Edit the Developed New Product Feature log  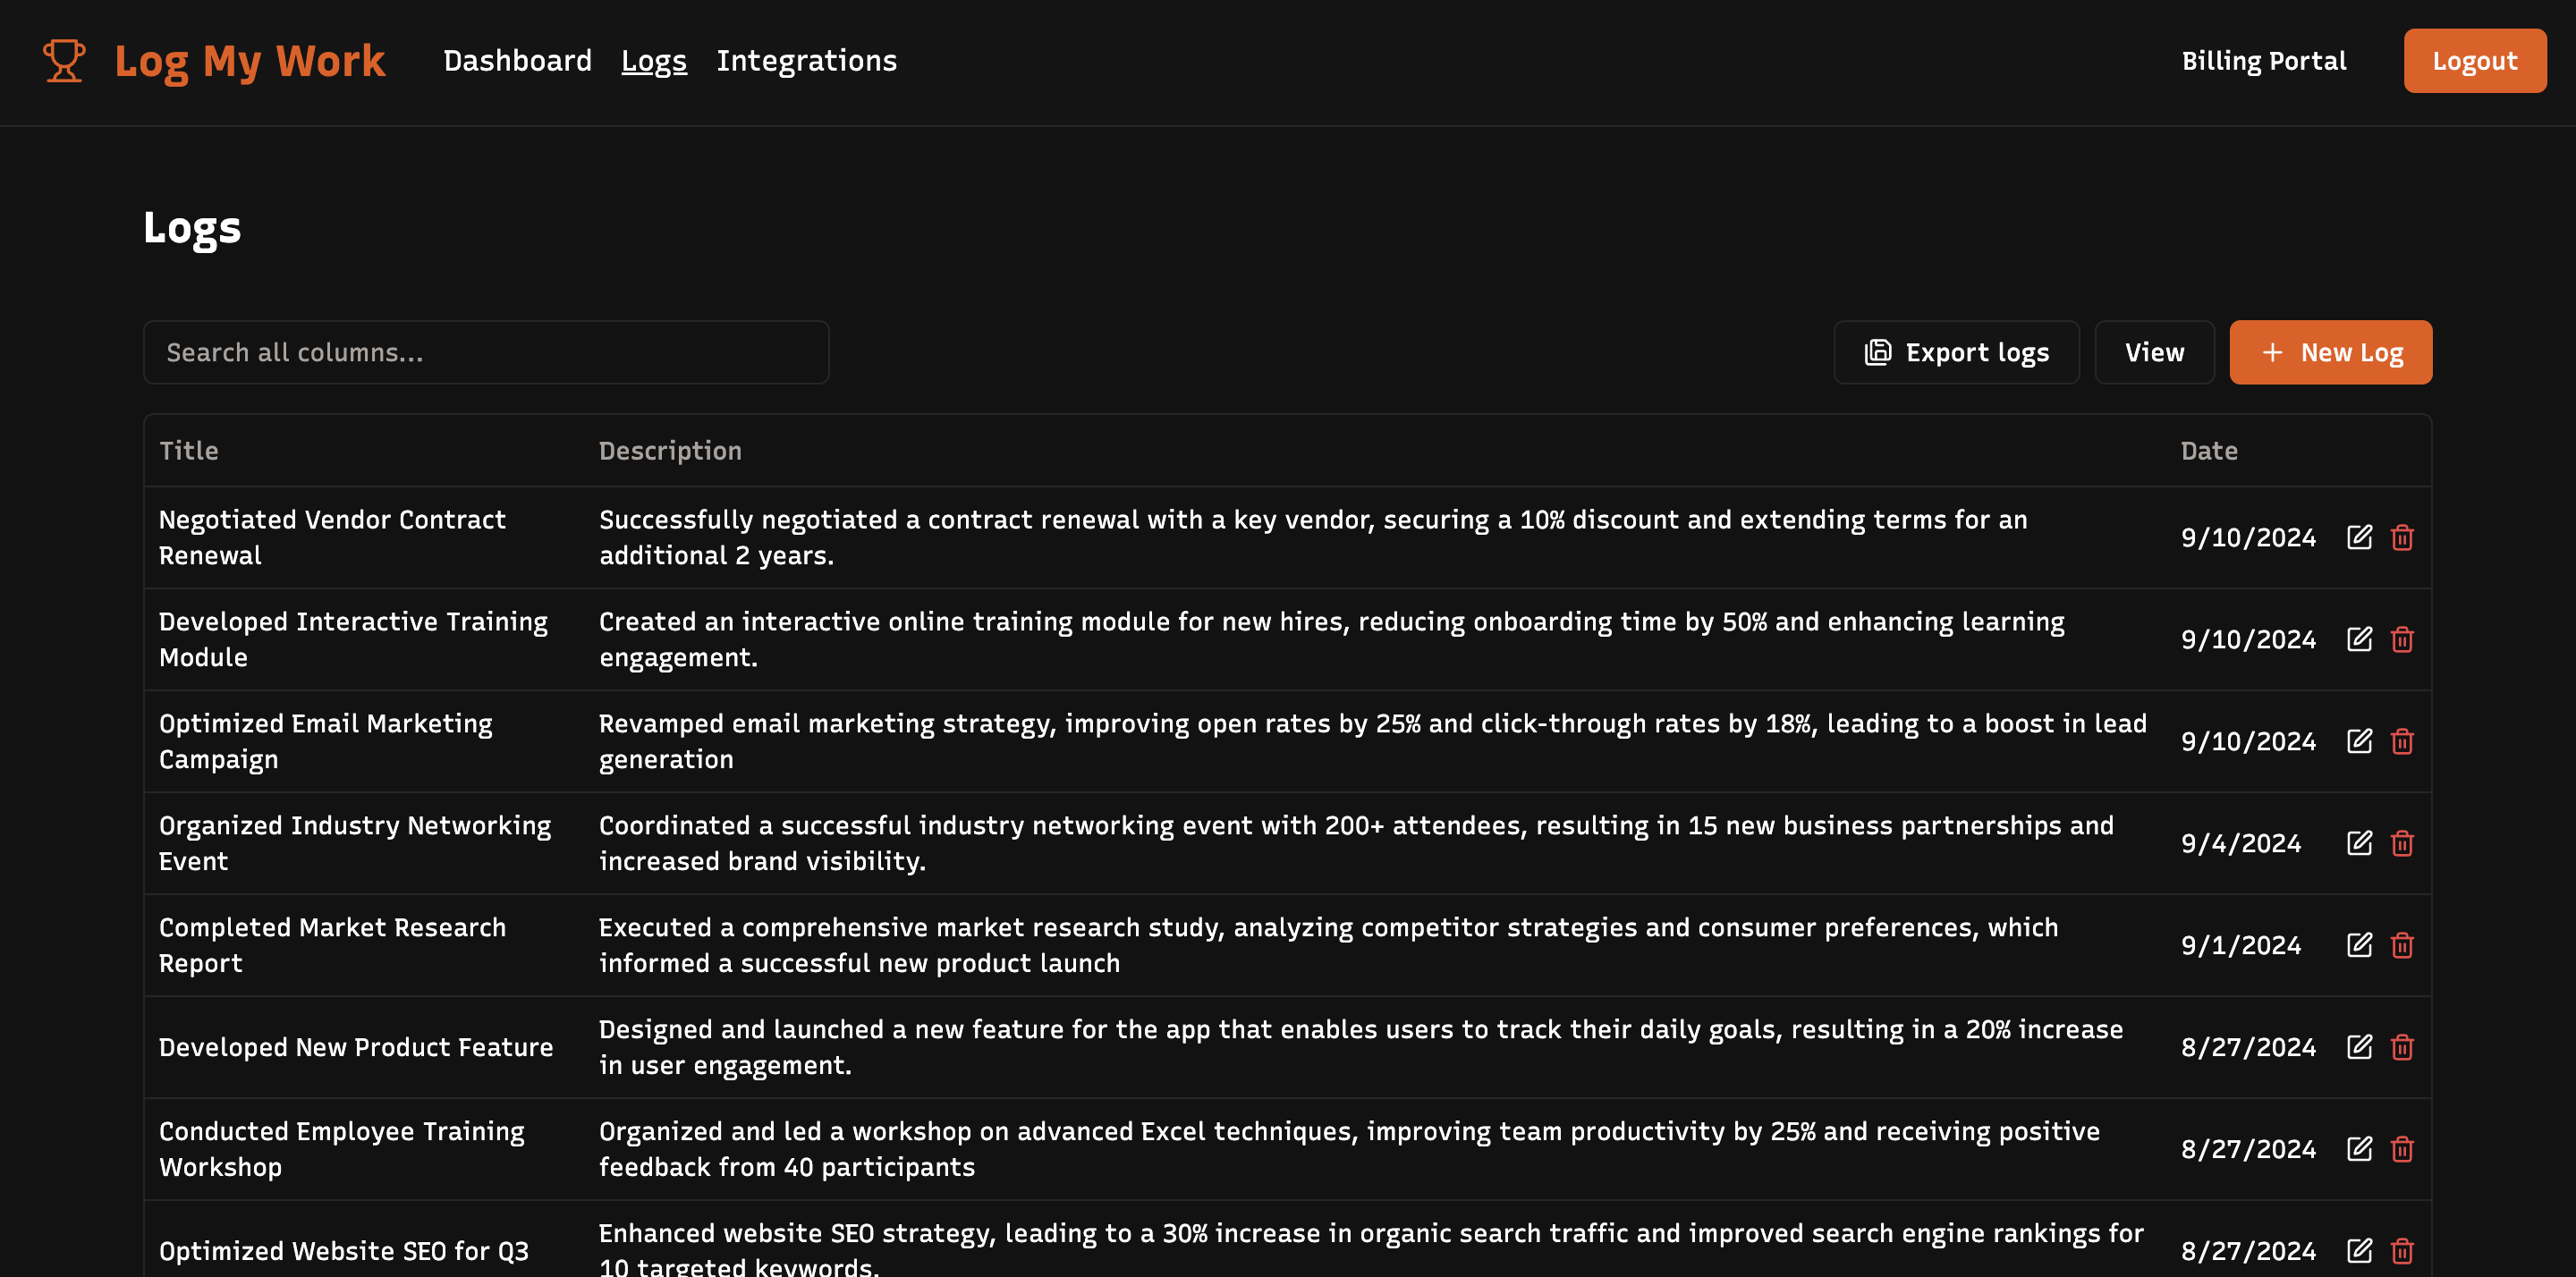(x=2359, y=1047)
